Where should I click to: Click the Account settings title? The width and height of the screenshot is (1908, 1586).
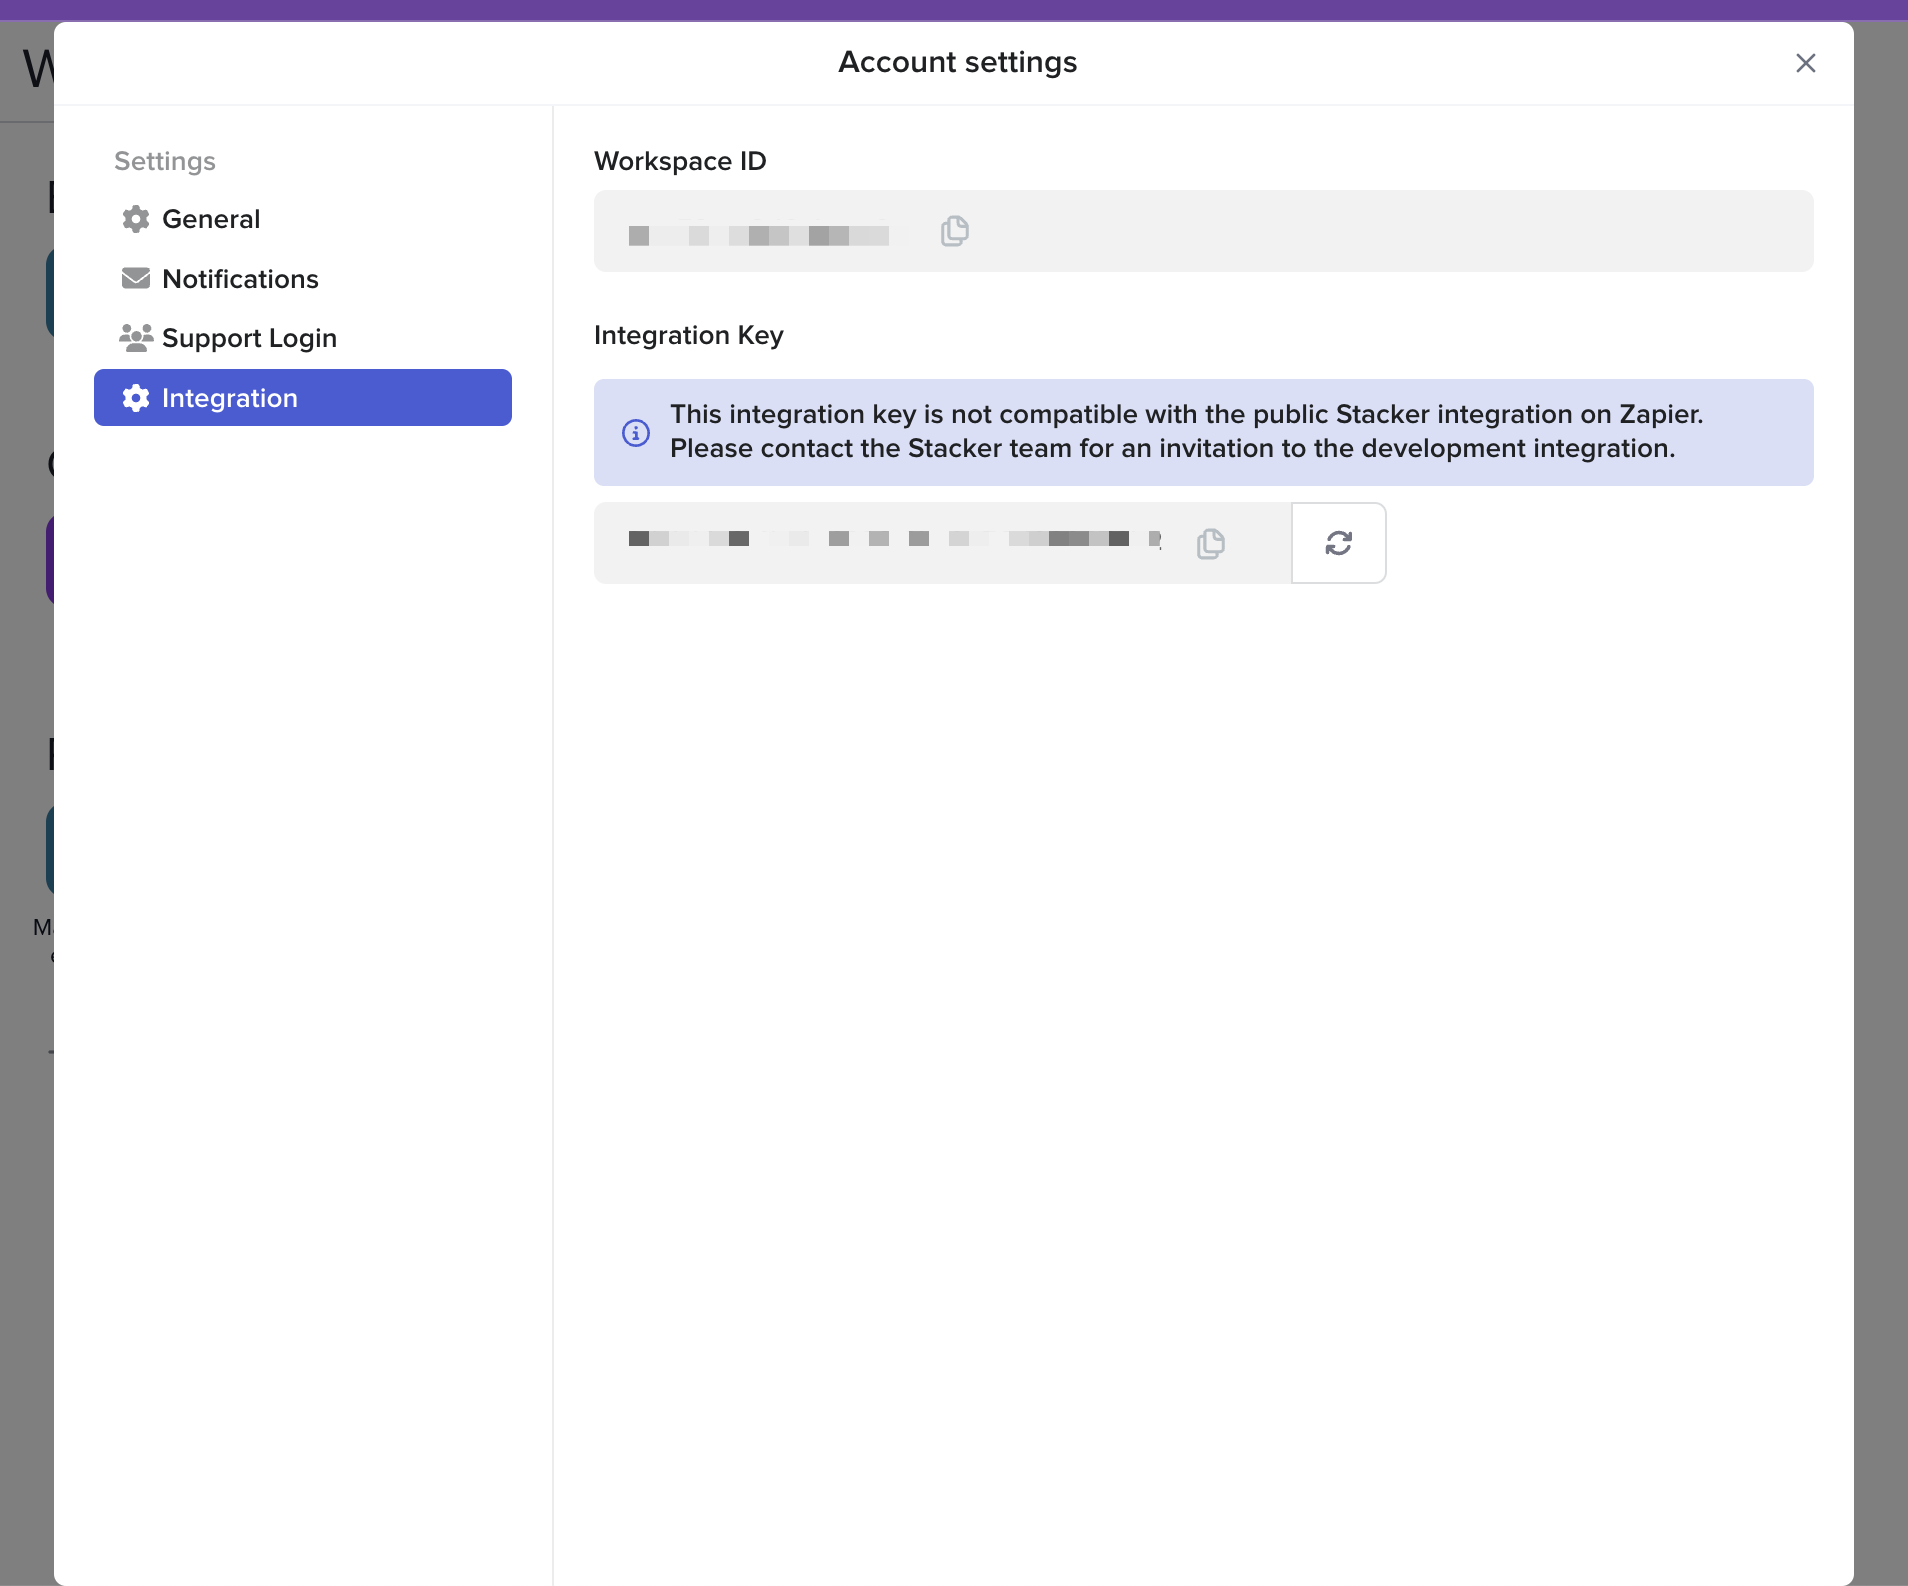957,62
